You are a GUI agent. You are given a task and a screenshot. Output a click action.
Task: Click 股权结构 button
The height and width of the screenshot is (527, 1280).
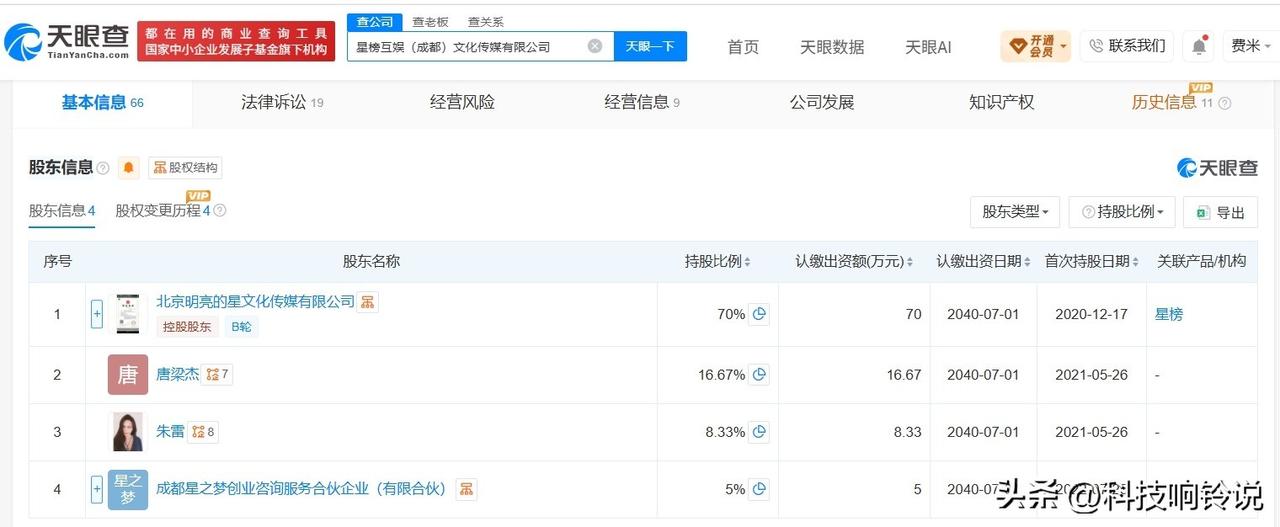pos(185,168)
